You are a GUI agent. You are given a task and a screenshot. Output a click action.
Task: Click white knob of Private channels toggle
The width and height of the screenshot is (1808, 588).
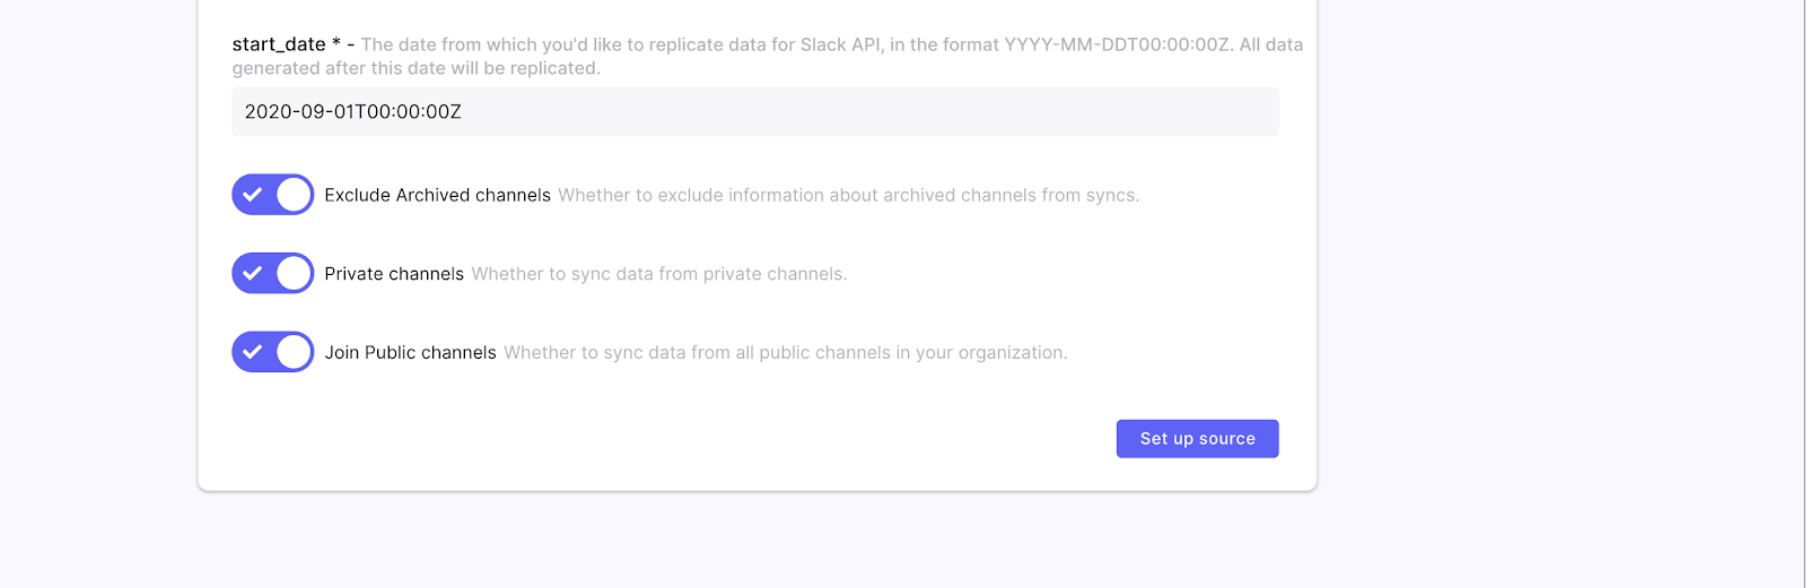[294, 273]
